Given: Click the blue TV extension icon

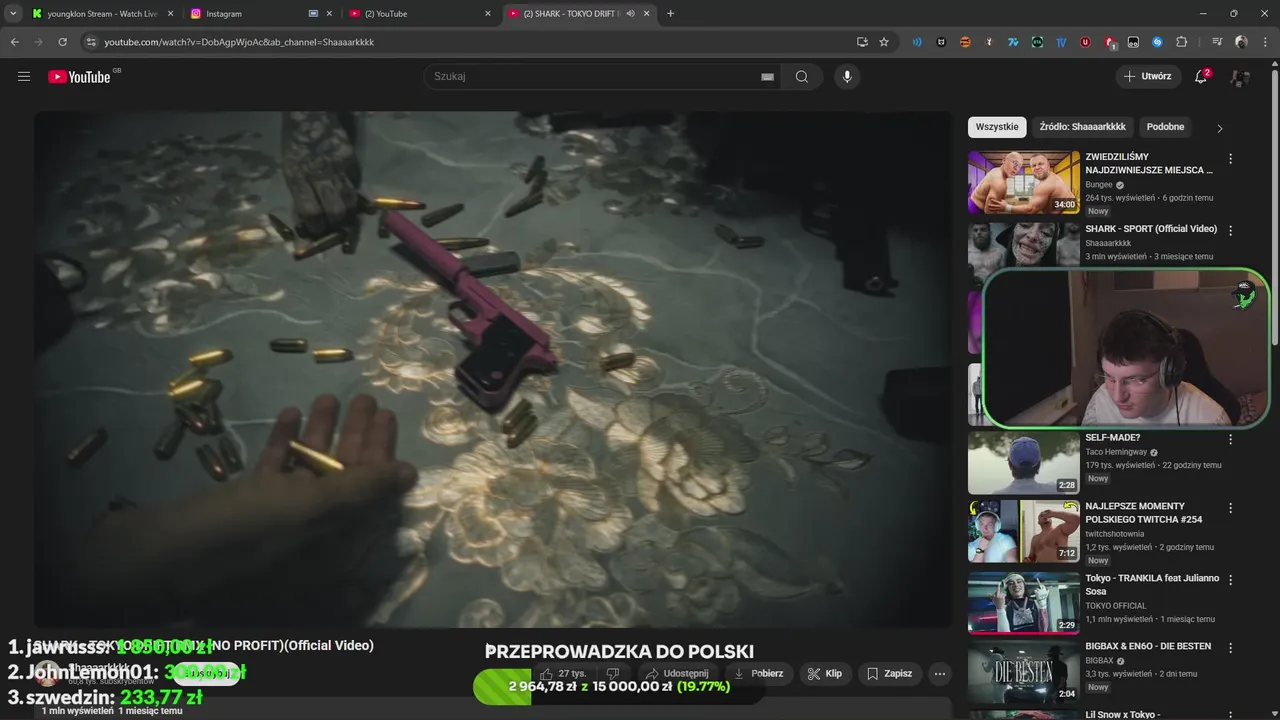Looking at the screenshot, I should [1061, 42].
